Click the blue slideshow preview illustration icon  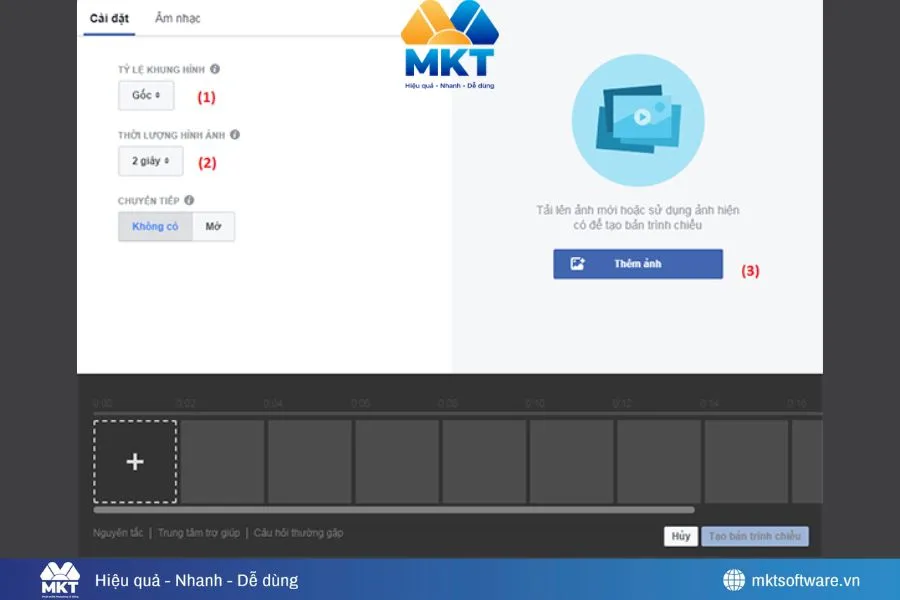[638, 120]
